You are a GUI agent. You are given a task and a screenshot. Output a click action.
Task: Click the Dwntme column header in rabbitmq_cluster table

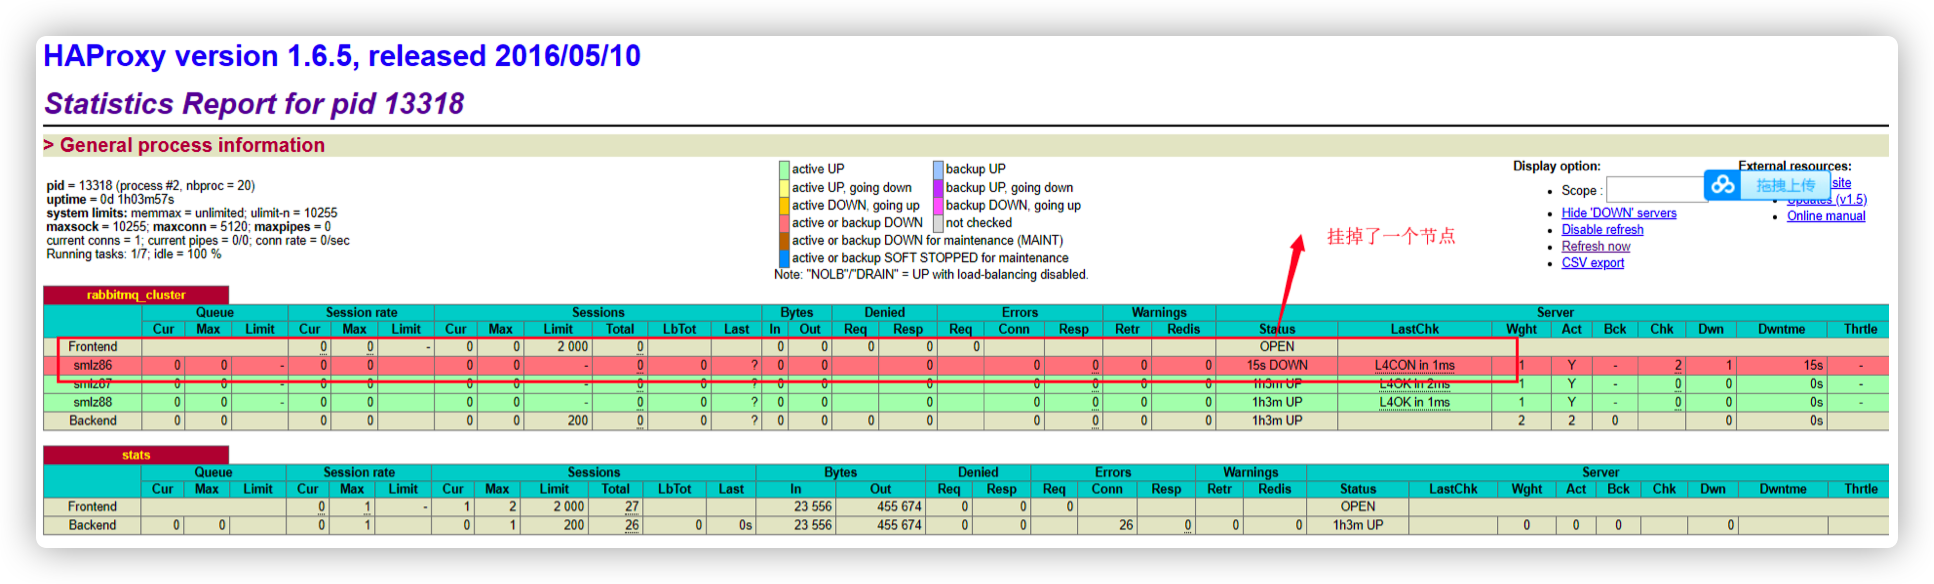(1781, 329)
